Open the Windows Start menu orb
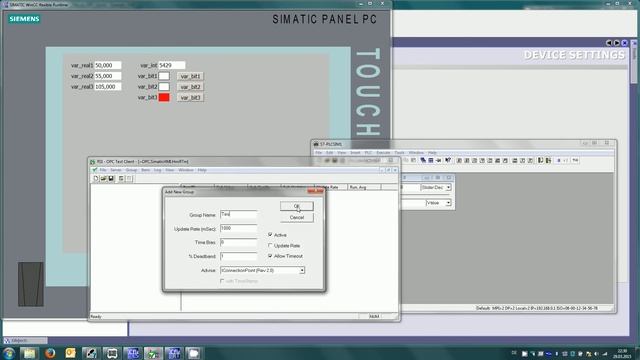Screen dimensions: 640x360 (9, 353)
